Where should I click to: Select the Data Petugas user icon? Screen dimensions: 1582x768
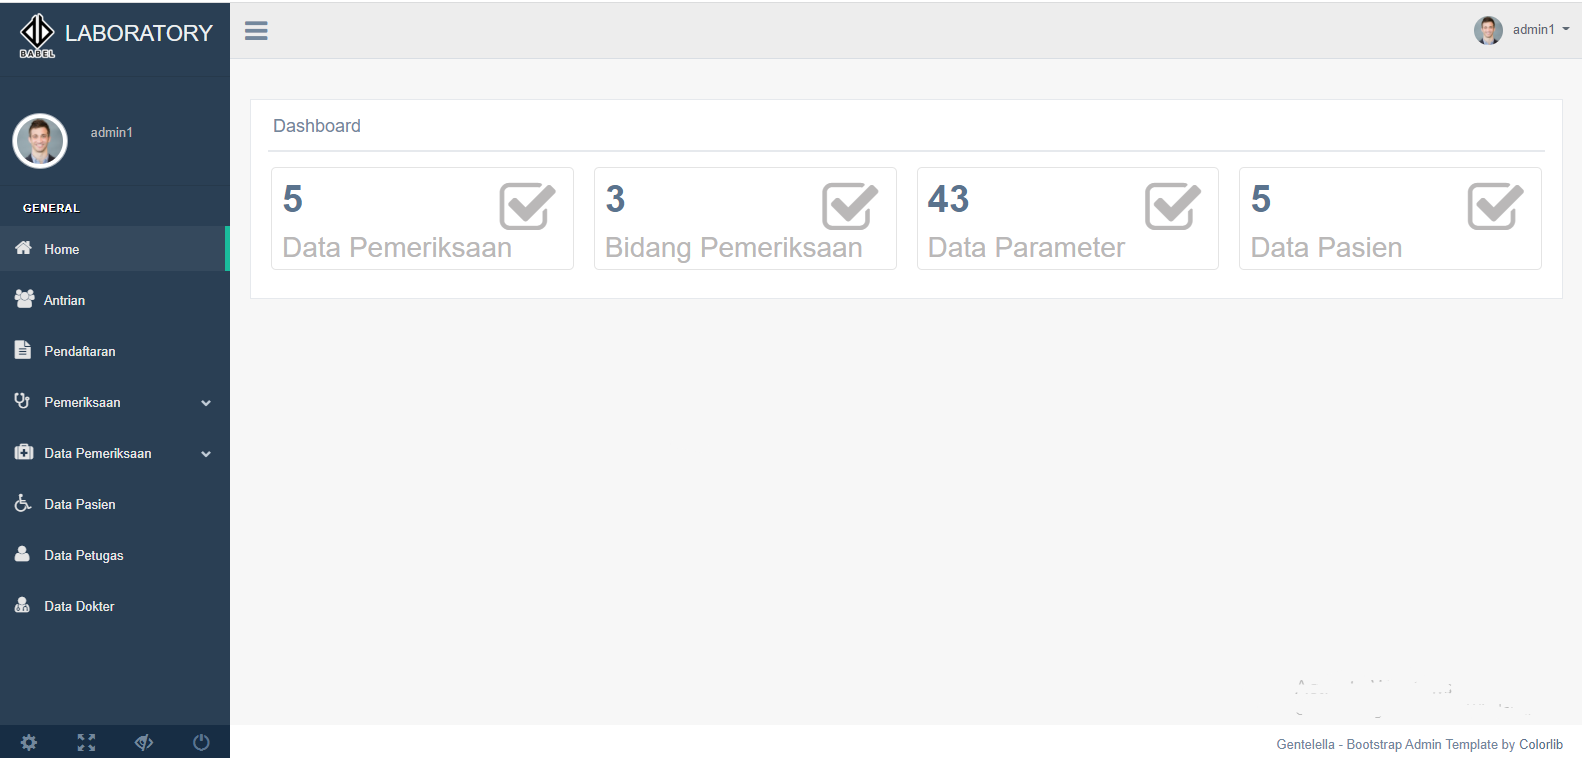pyautogui.click(x=22, y=554)
